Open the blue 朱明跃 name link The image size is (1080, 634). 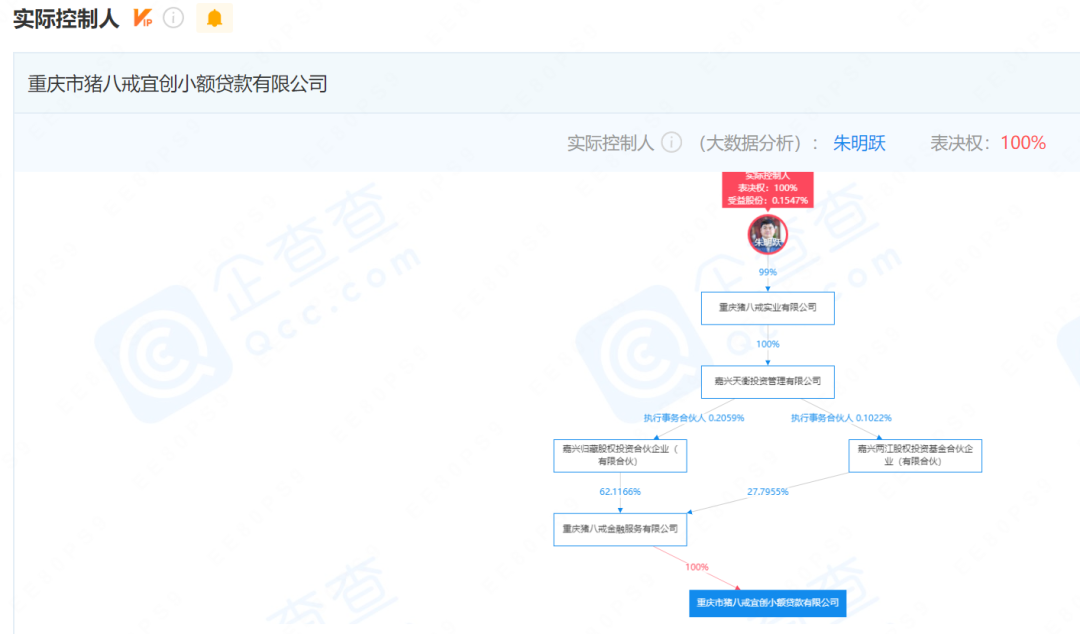[859, 143]
